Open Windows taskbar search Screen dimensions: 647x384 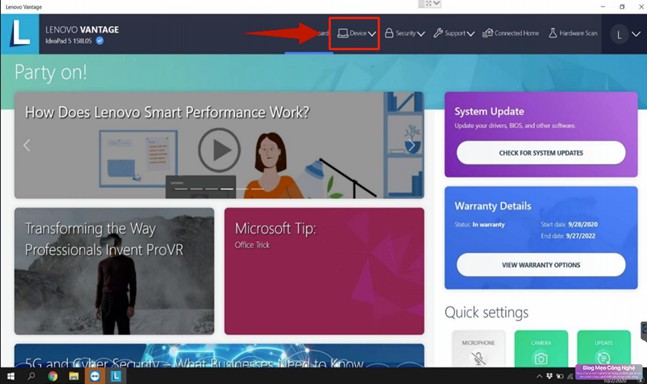click(x=31, y=376)
